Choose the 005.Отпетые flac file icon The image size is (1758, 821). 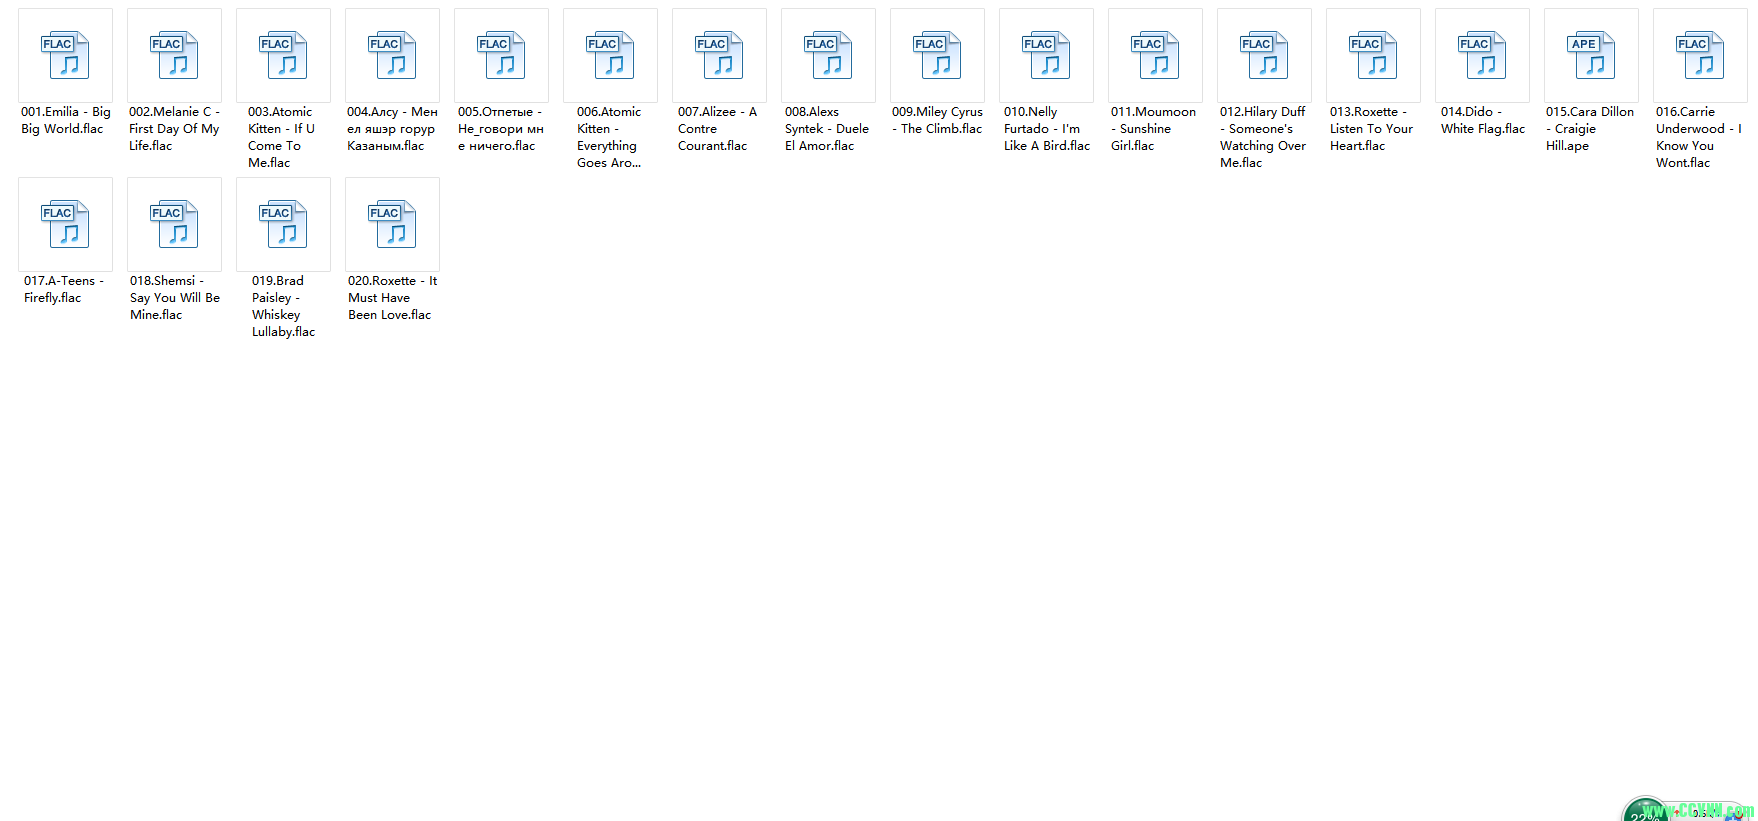pos(501,55)
